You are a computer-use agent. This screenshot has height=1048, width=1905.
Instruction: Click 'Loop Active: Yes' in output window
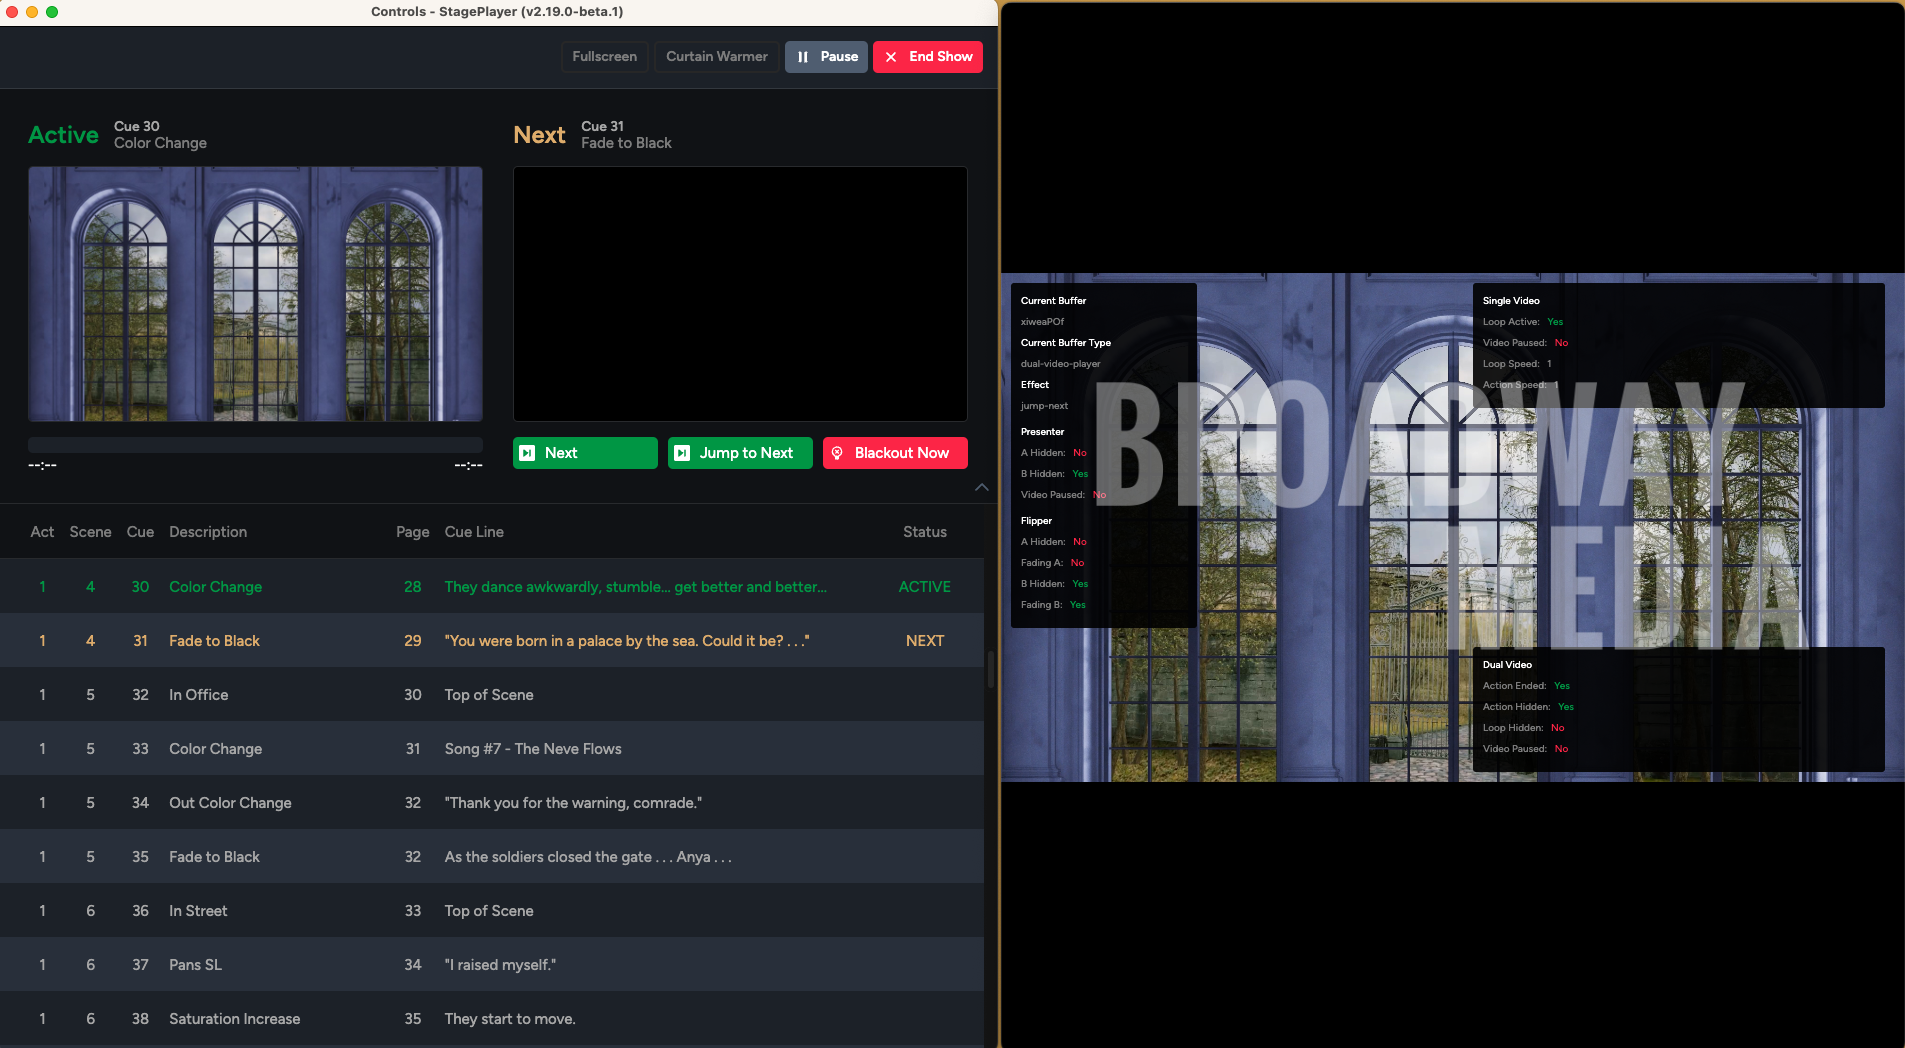point(1522,322)
